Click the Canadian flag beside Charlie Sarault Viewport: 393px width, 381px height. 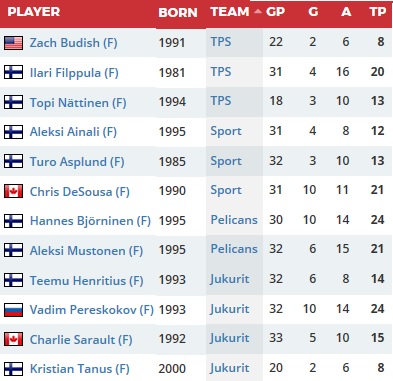pos(13,339)
